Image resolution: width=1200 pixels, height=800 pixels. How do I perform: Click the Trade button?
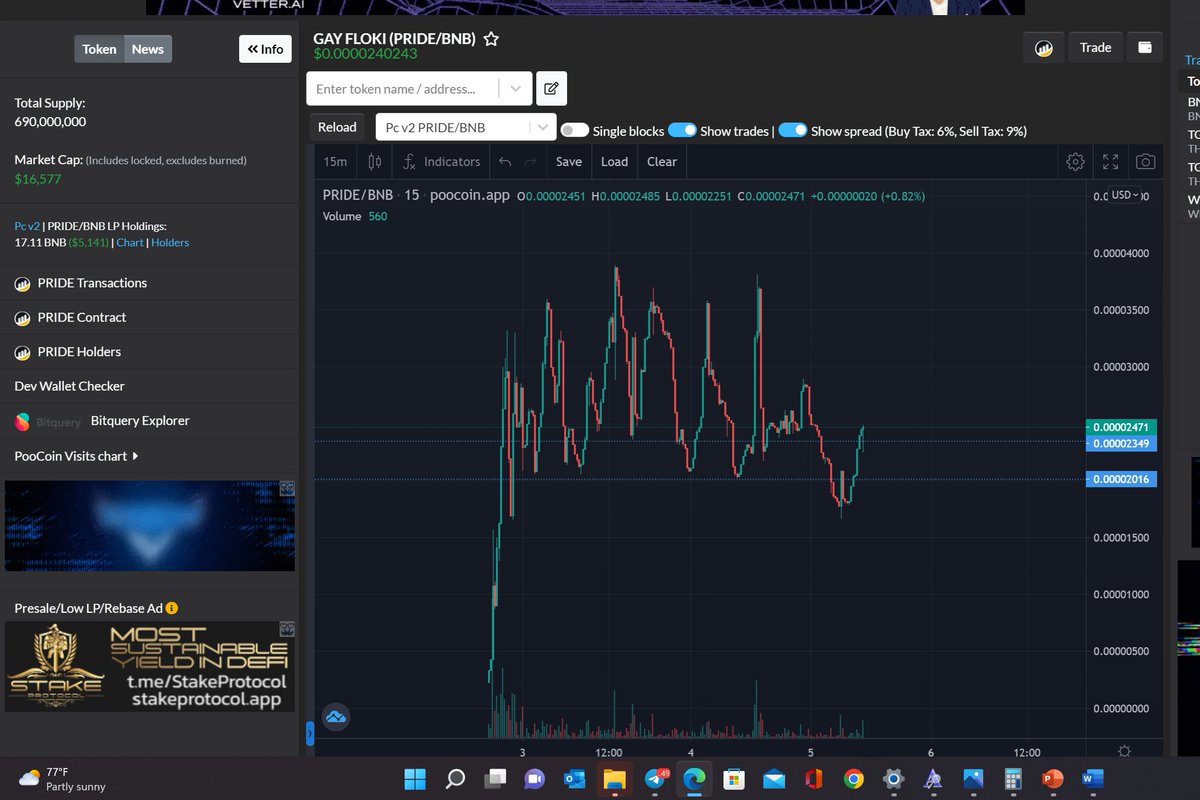(1095, 47)
